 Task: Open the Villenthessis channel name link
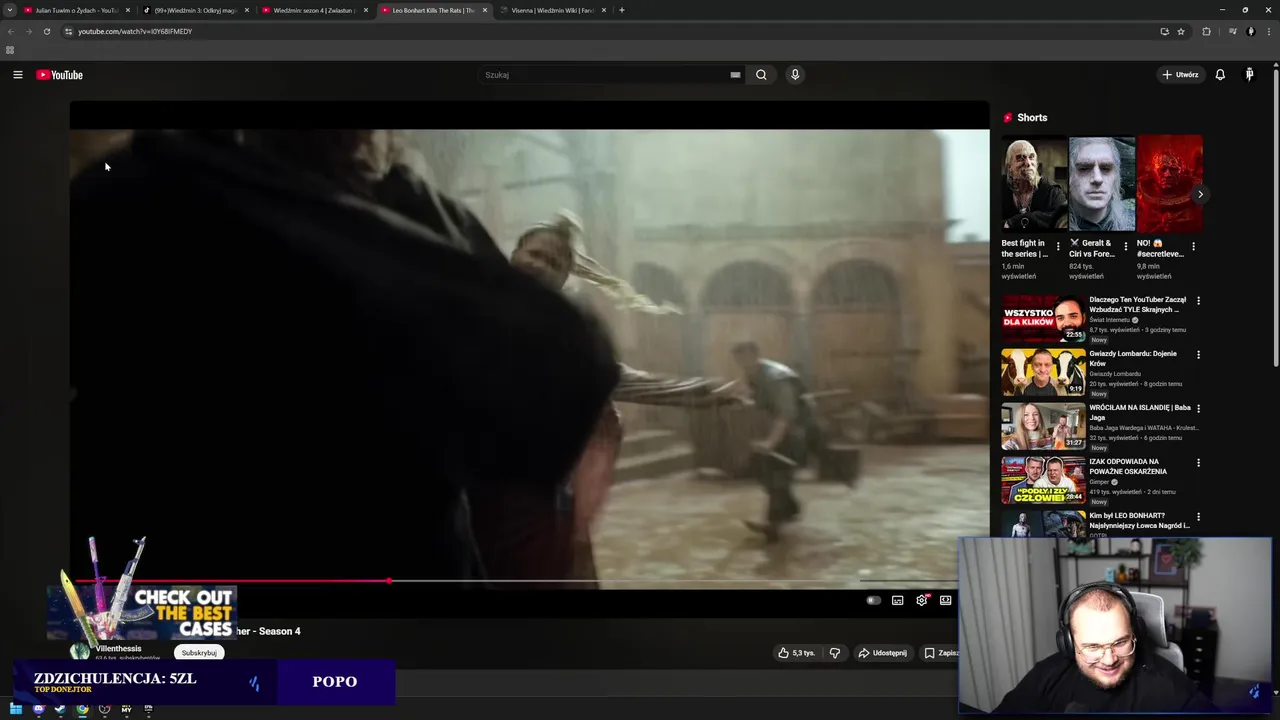(x=118, y=649)
